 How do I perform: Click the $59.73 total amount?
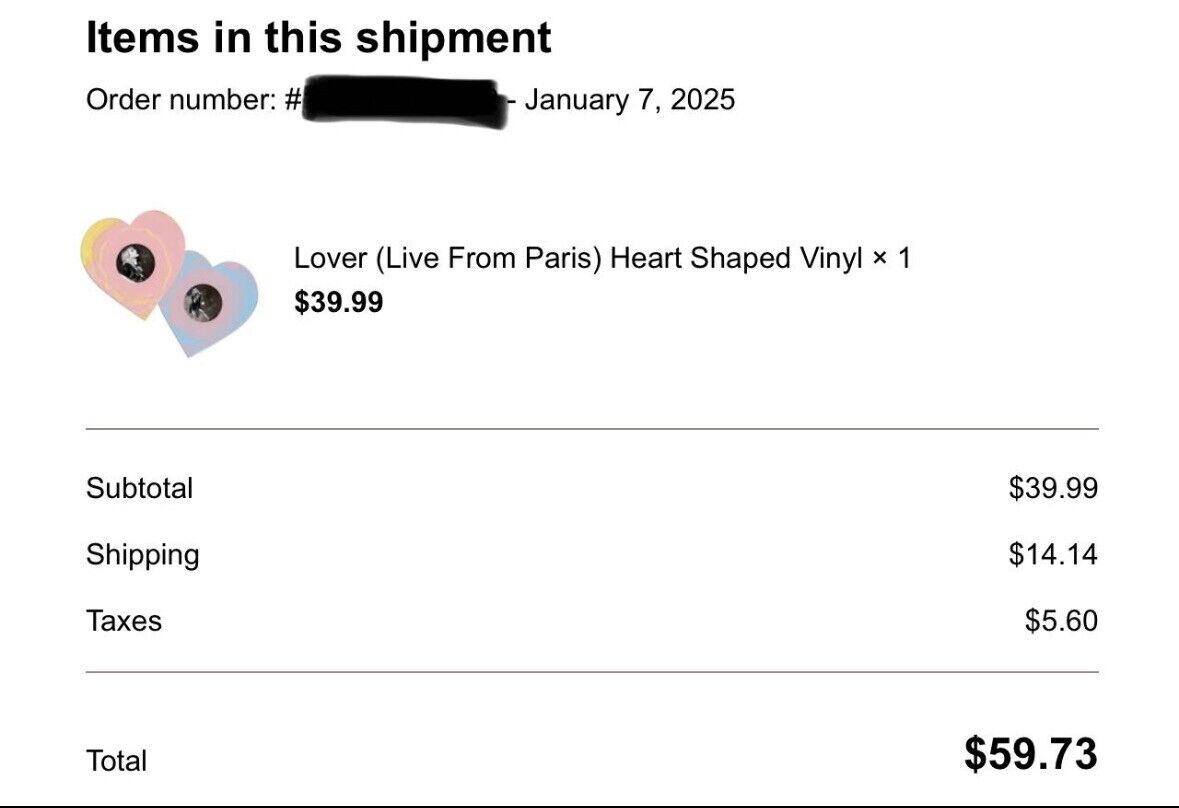pos(1031,754)
